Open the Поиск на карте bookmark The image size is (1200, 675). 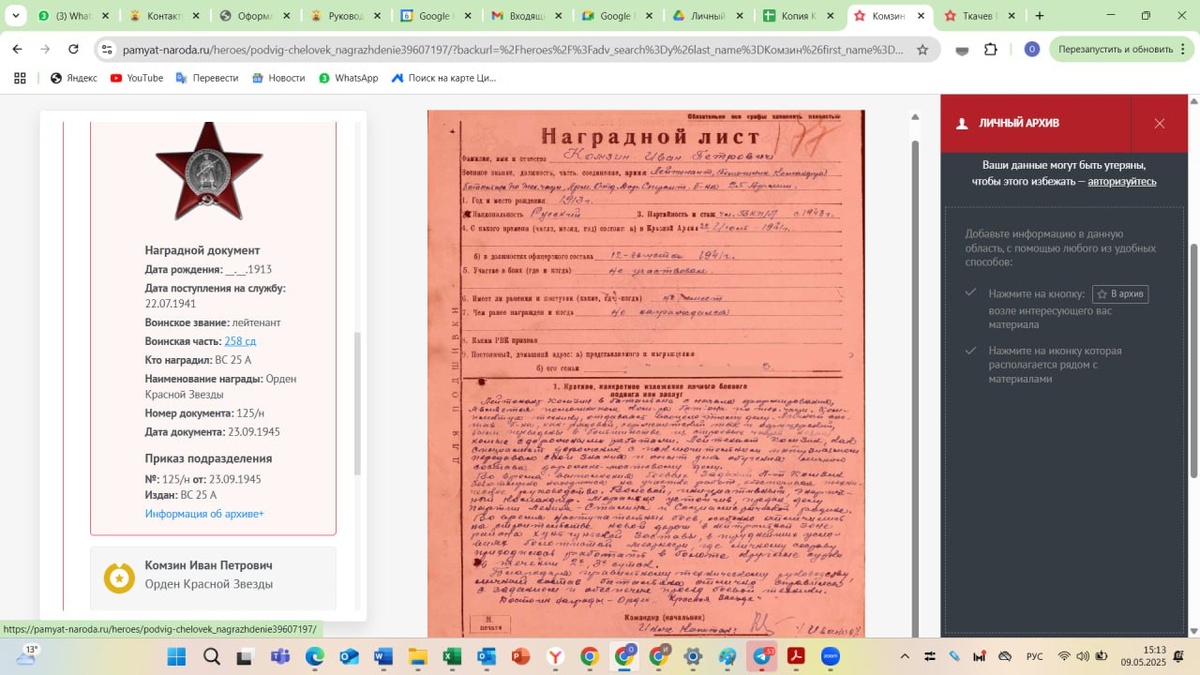(443, 78)
